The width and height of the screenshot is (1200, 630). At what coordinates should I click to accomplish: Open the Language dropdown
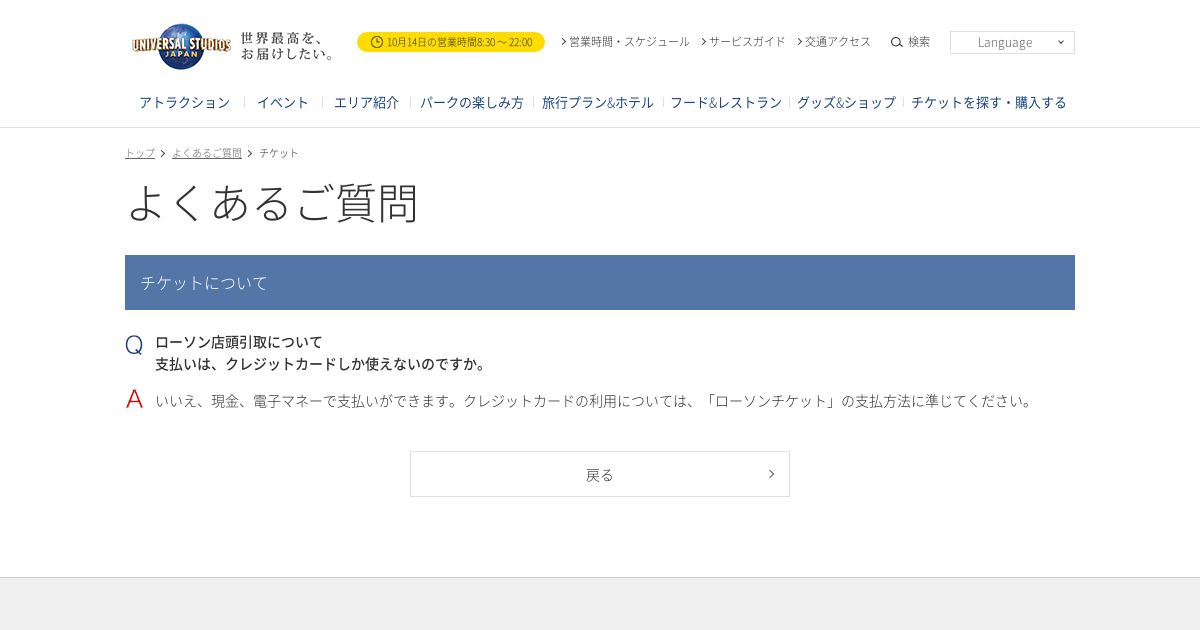(x=1012, y=42)
